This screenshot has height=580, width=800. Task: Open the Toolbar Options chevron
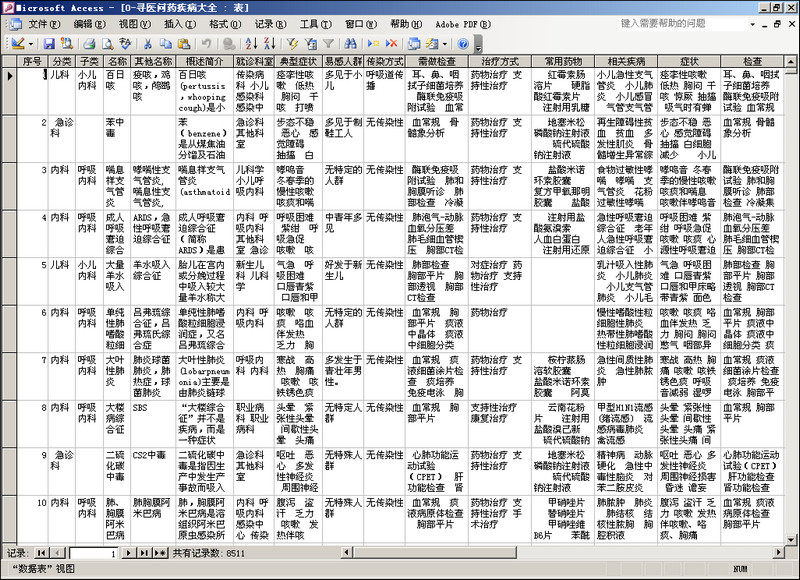pos(478,44)
